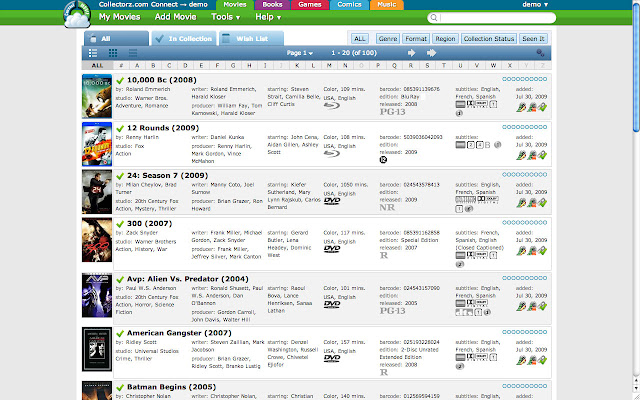Expand the Help menu

tap(268, 17)
